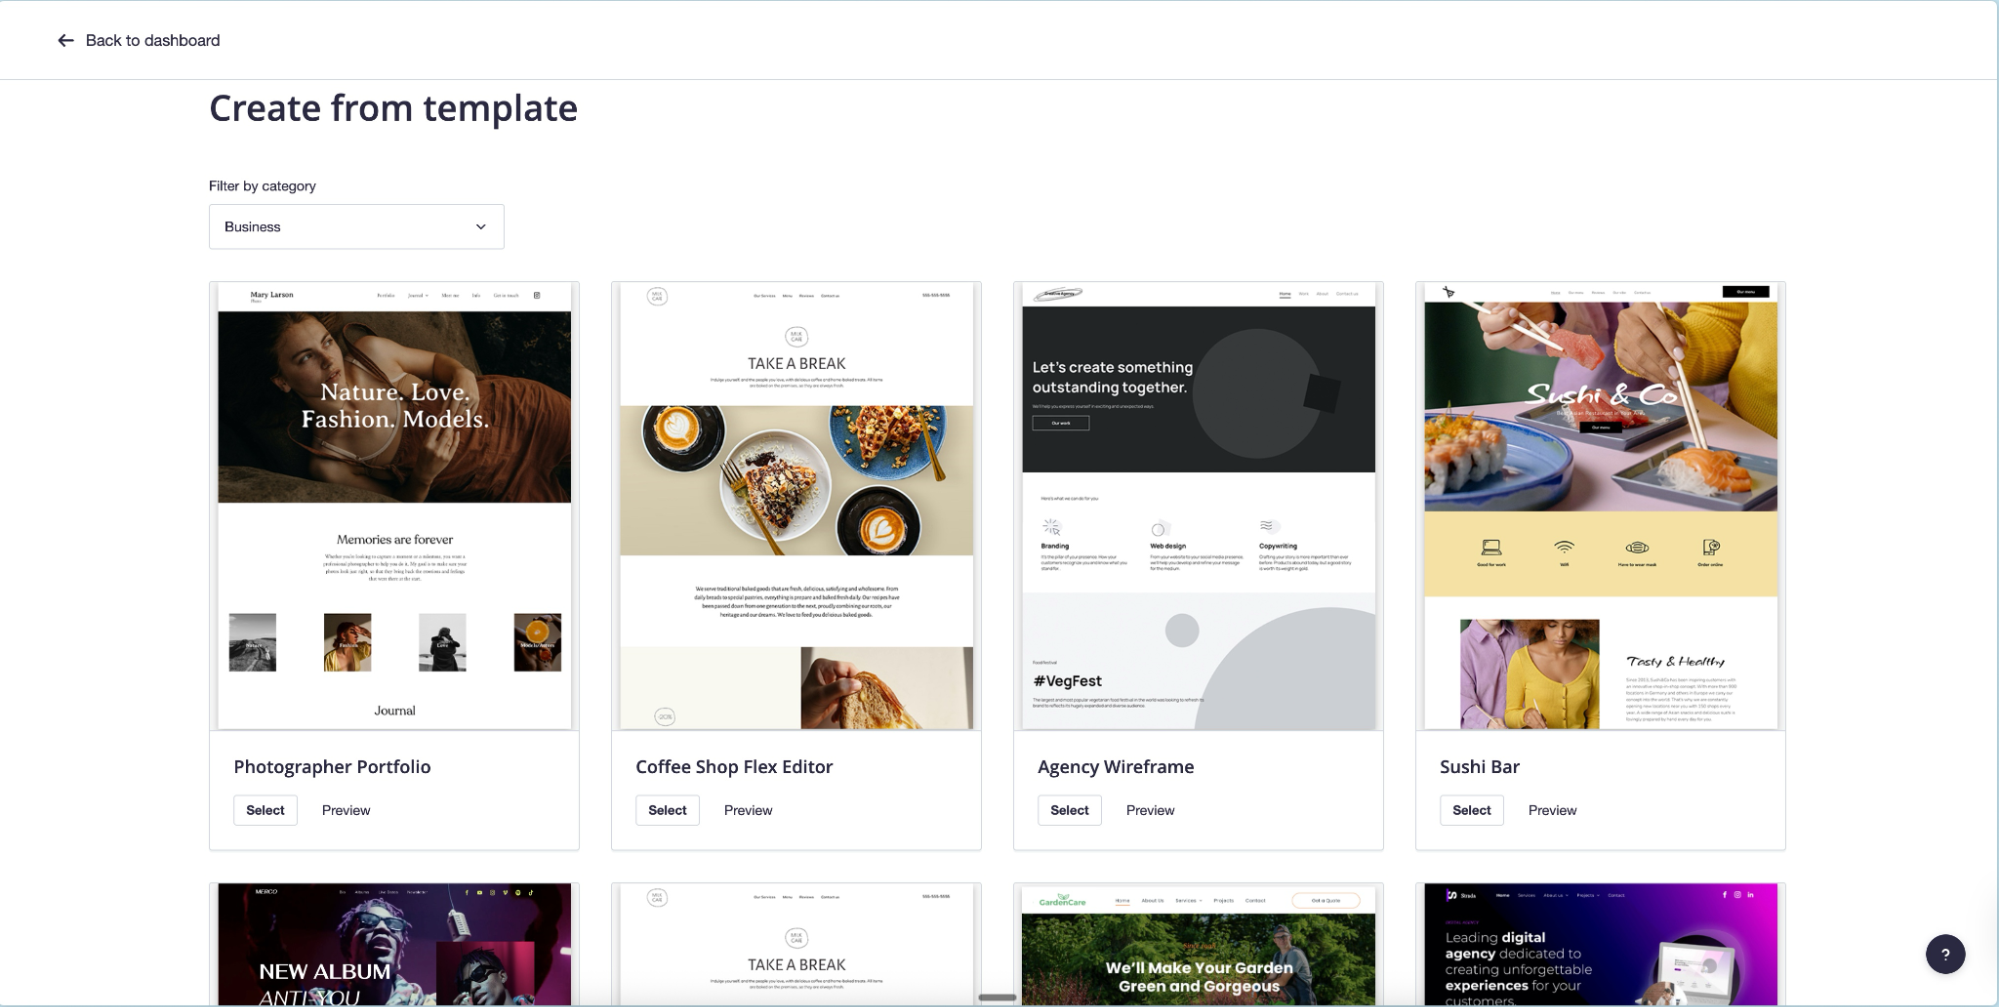Open the help question mark button
Viewport: 1999px width, 1008px height.
click(1945, 954)
